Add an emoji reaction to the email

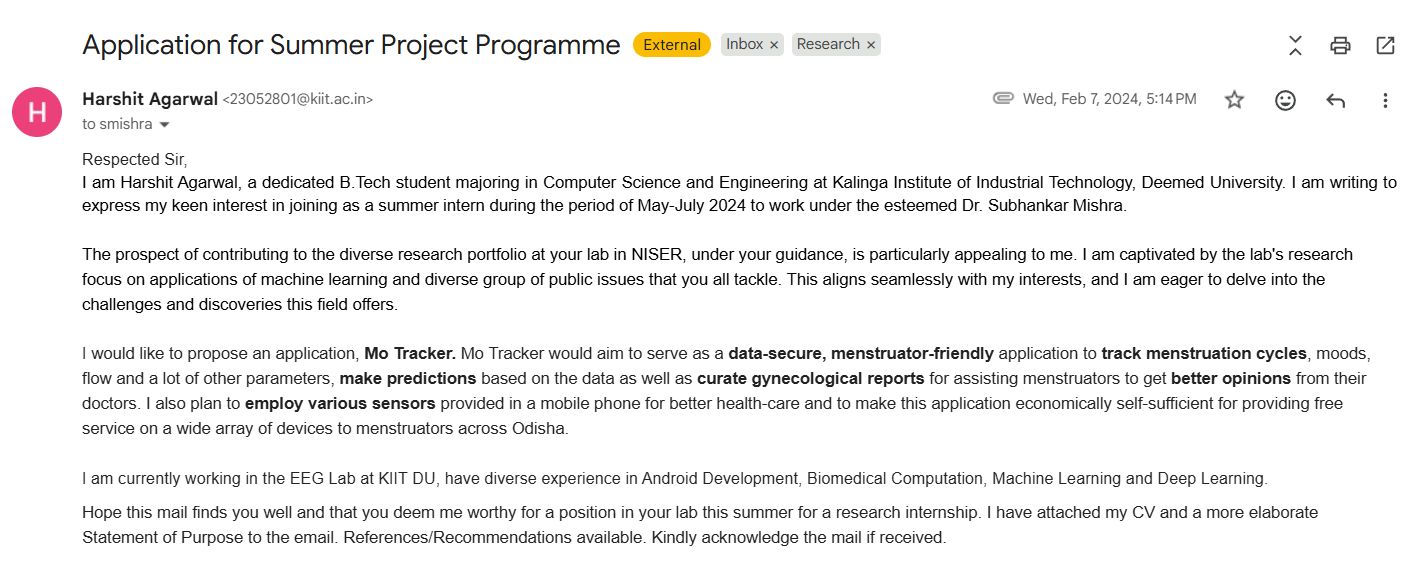(x=1285, y=100)
